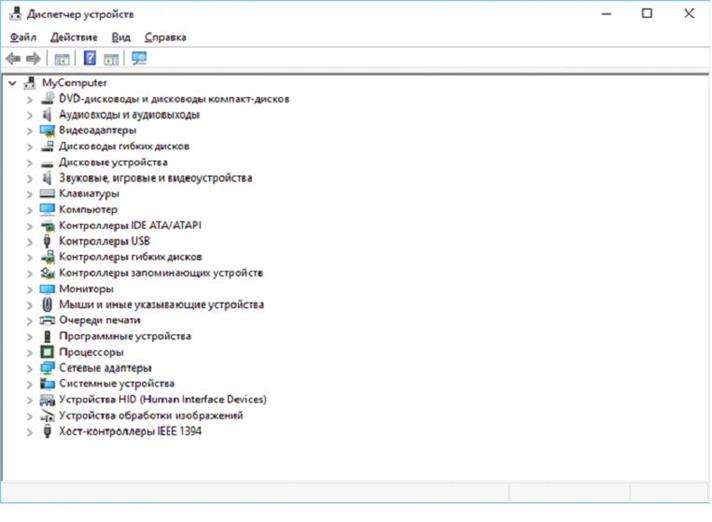
Task: Open the Вид menu
Action: [121, 37]
